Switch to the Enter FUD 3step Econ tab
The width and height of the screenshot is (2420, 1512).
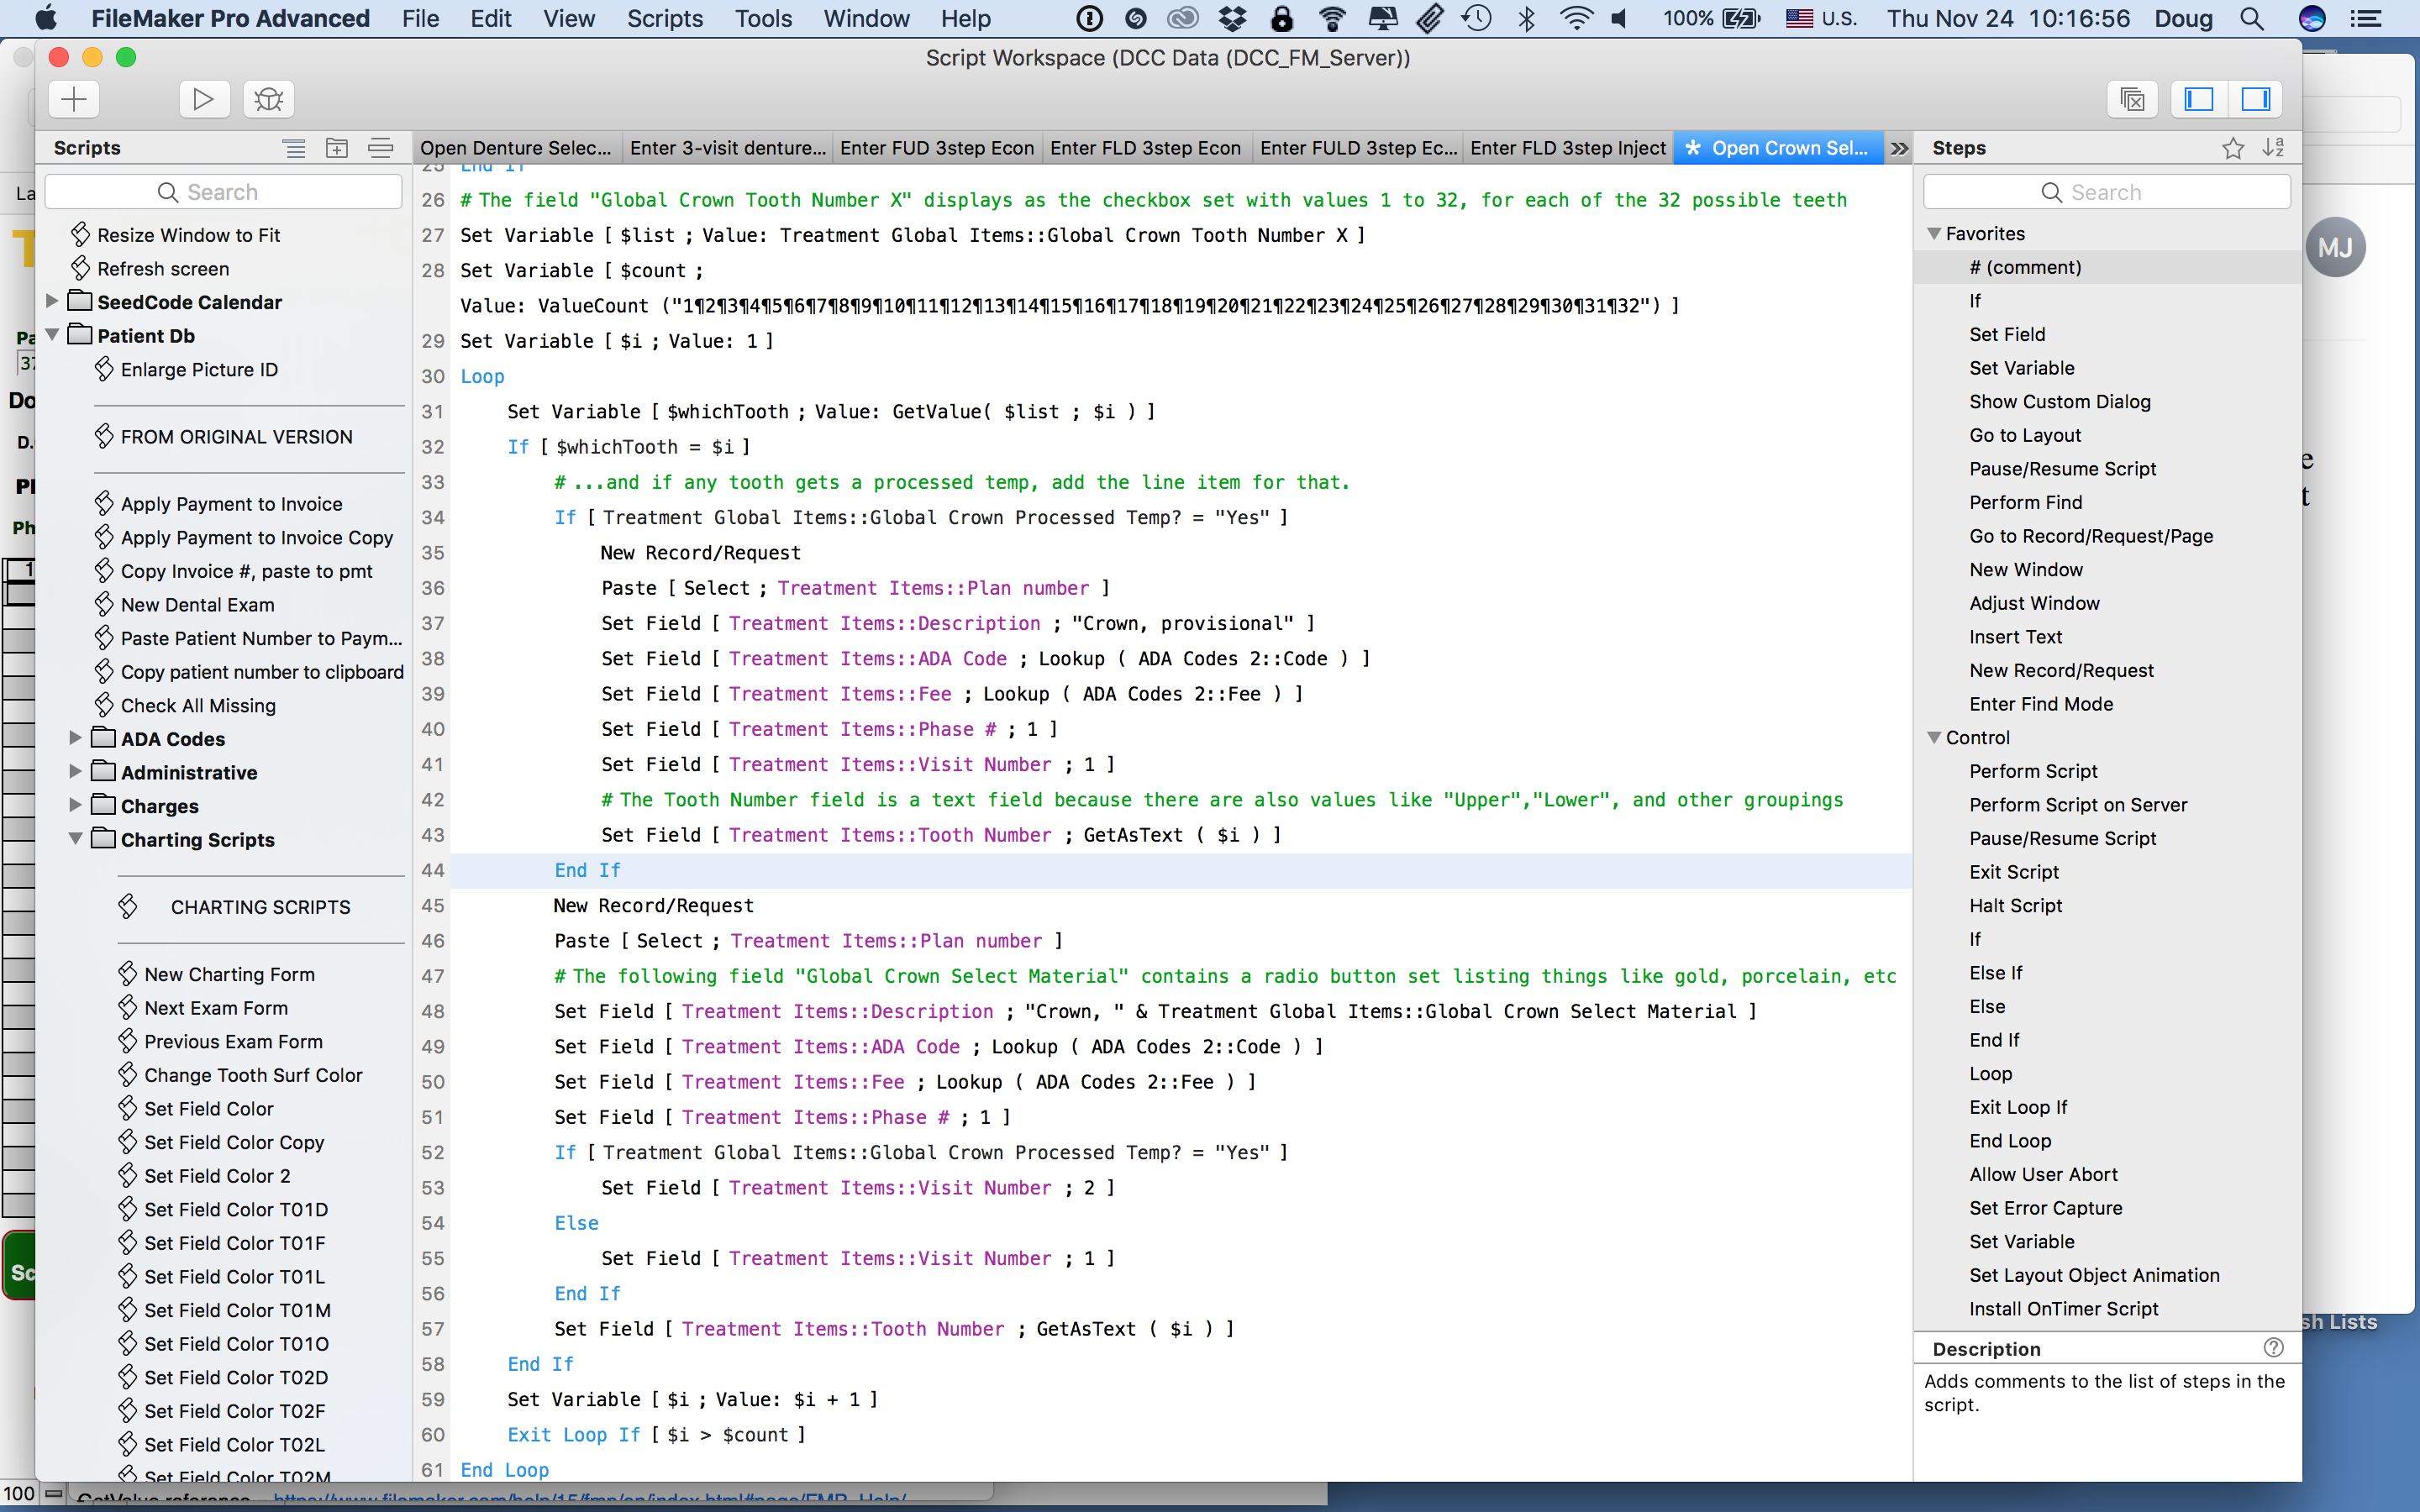pos(937,148)
